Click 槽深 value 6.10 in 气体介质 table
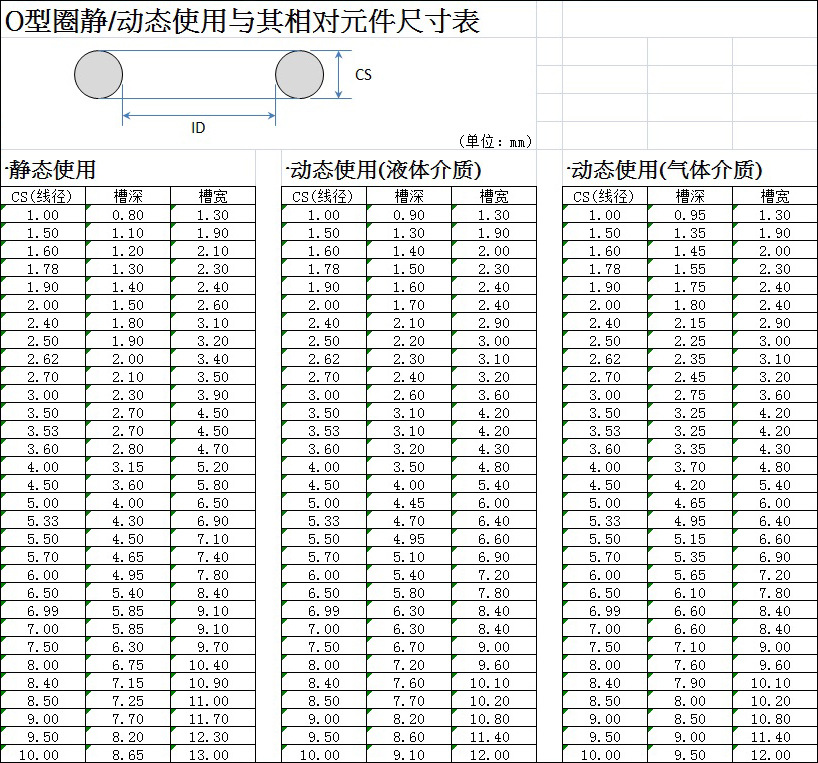This screenshot has height=763, width=818. coord(690,593)
